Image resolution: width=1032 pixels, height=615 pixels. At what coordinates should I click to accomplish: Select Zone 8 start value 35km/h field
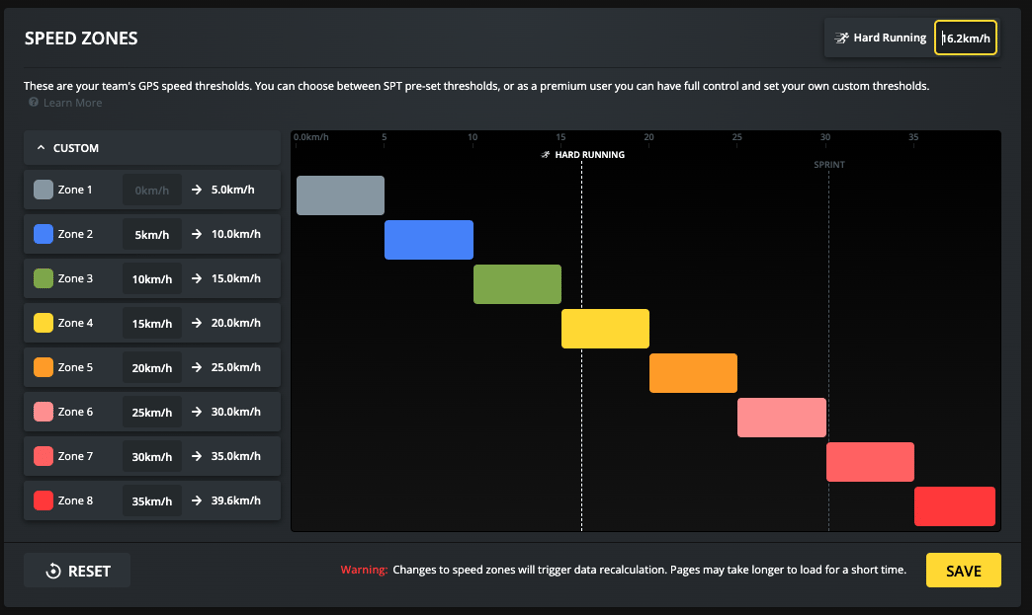tap(152, 501)
